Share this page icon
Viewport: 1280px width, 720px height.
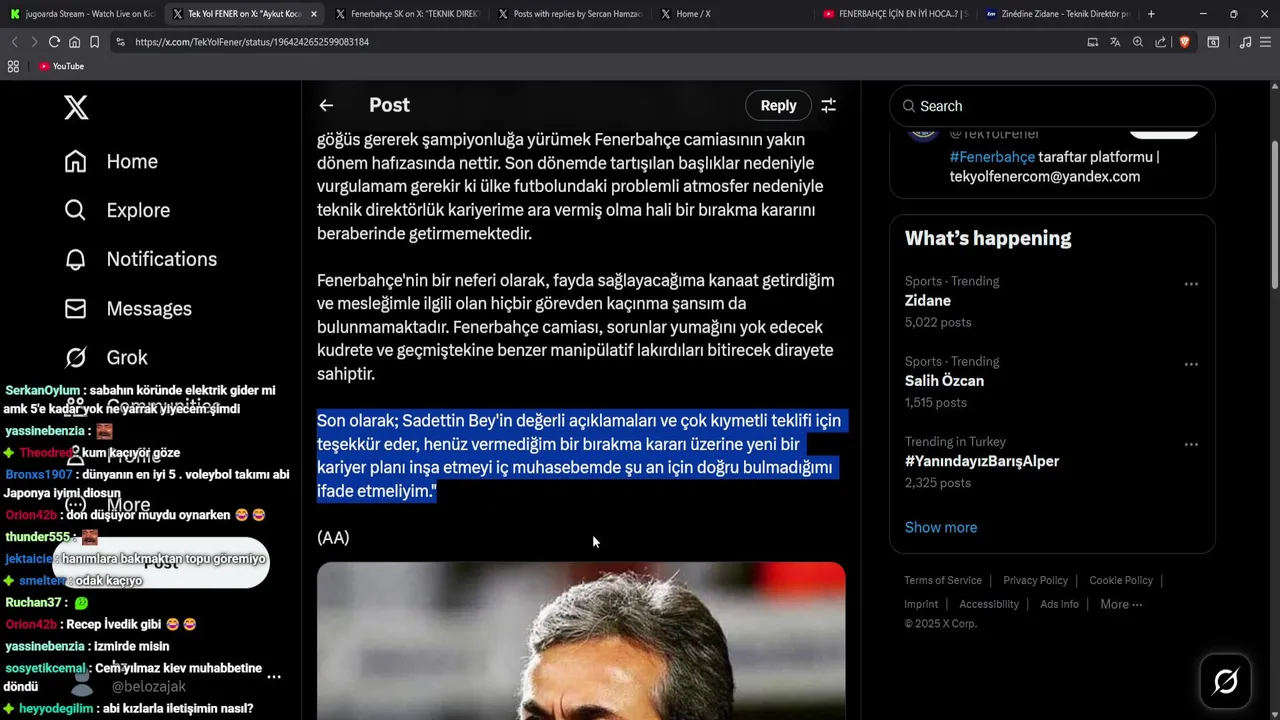[x=1160, y=42]
